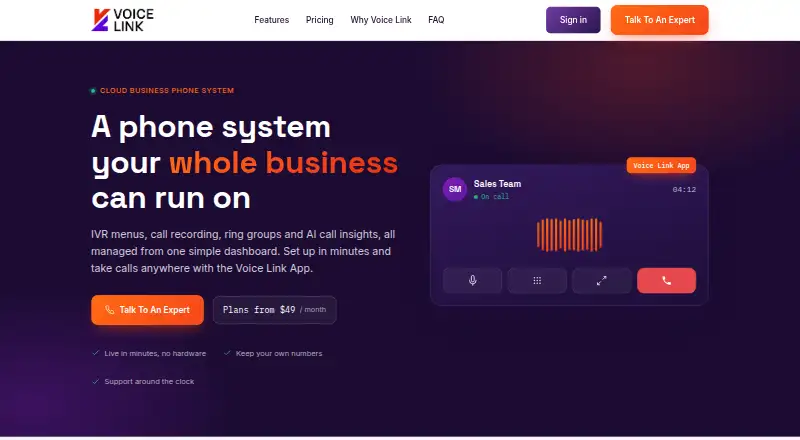The width and height of the screenshot is (800, 440).
Task: Click the Voice Link logo
Action: [122, 20]
